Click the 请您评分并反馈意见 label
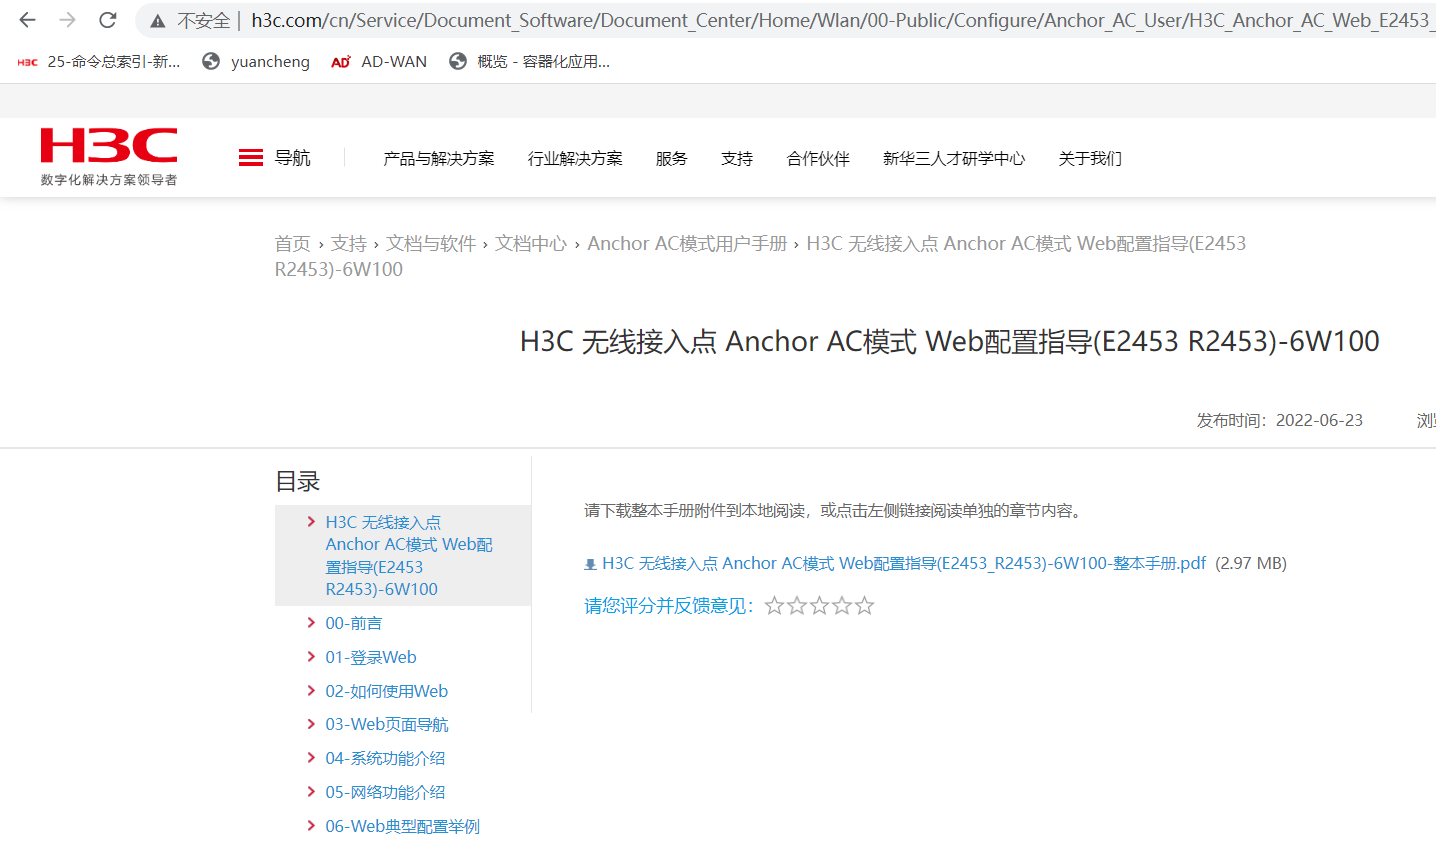 pyautogui.click(x=669, y=606)
